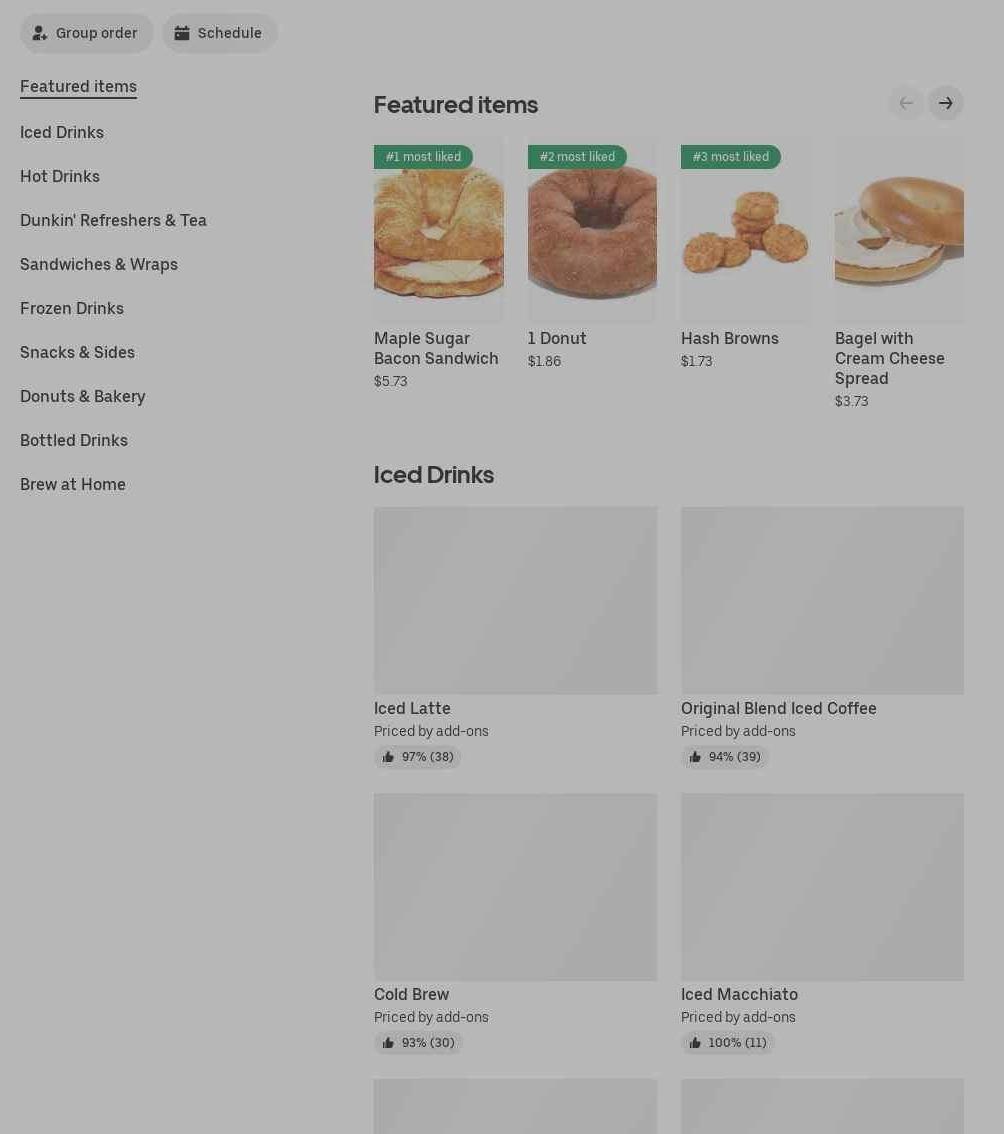Viewport: 1004px width, 1134px height.
Task: Click the 93% rating badge under Cold Brew
Action: click(417, 1043)
